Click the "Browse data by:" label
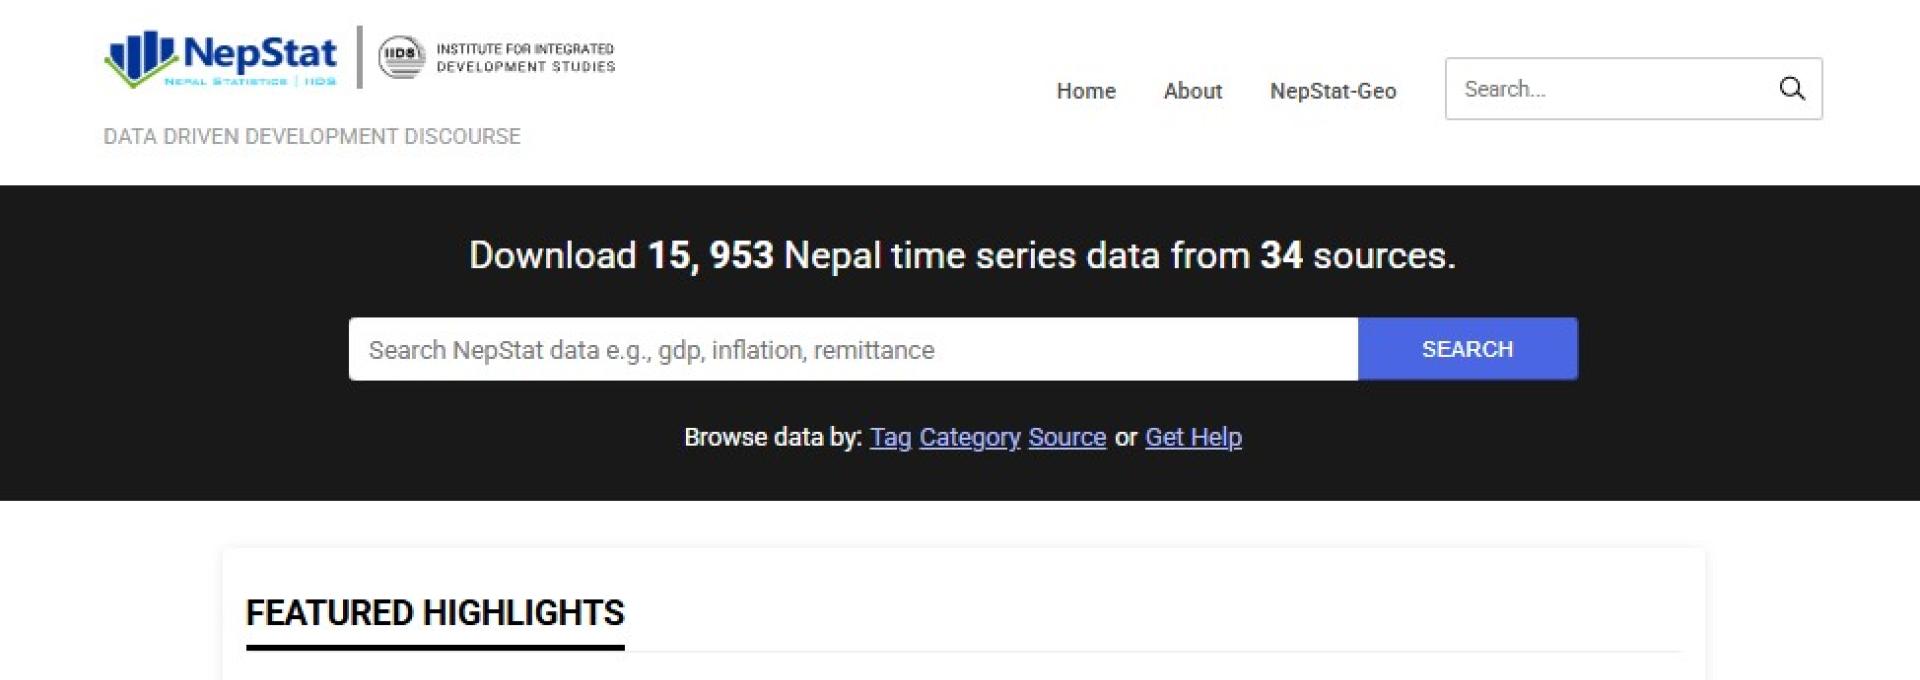 click(x=772, y=438)
